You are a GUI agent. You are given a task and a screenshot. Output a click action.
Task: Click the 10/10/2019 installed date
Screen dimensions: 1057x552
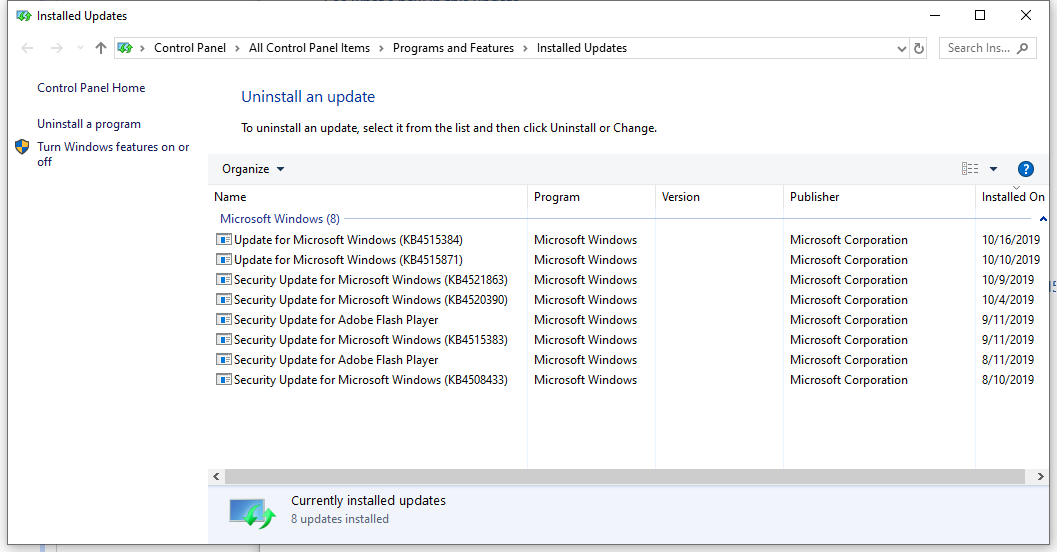pos(1010,259)
